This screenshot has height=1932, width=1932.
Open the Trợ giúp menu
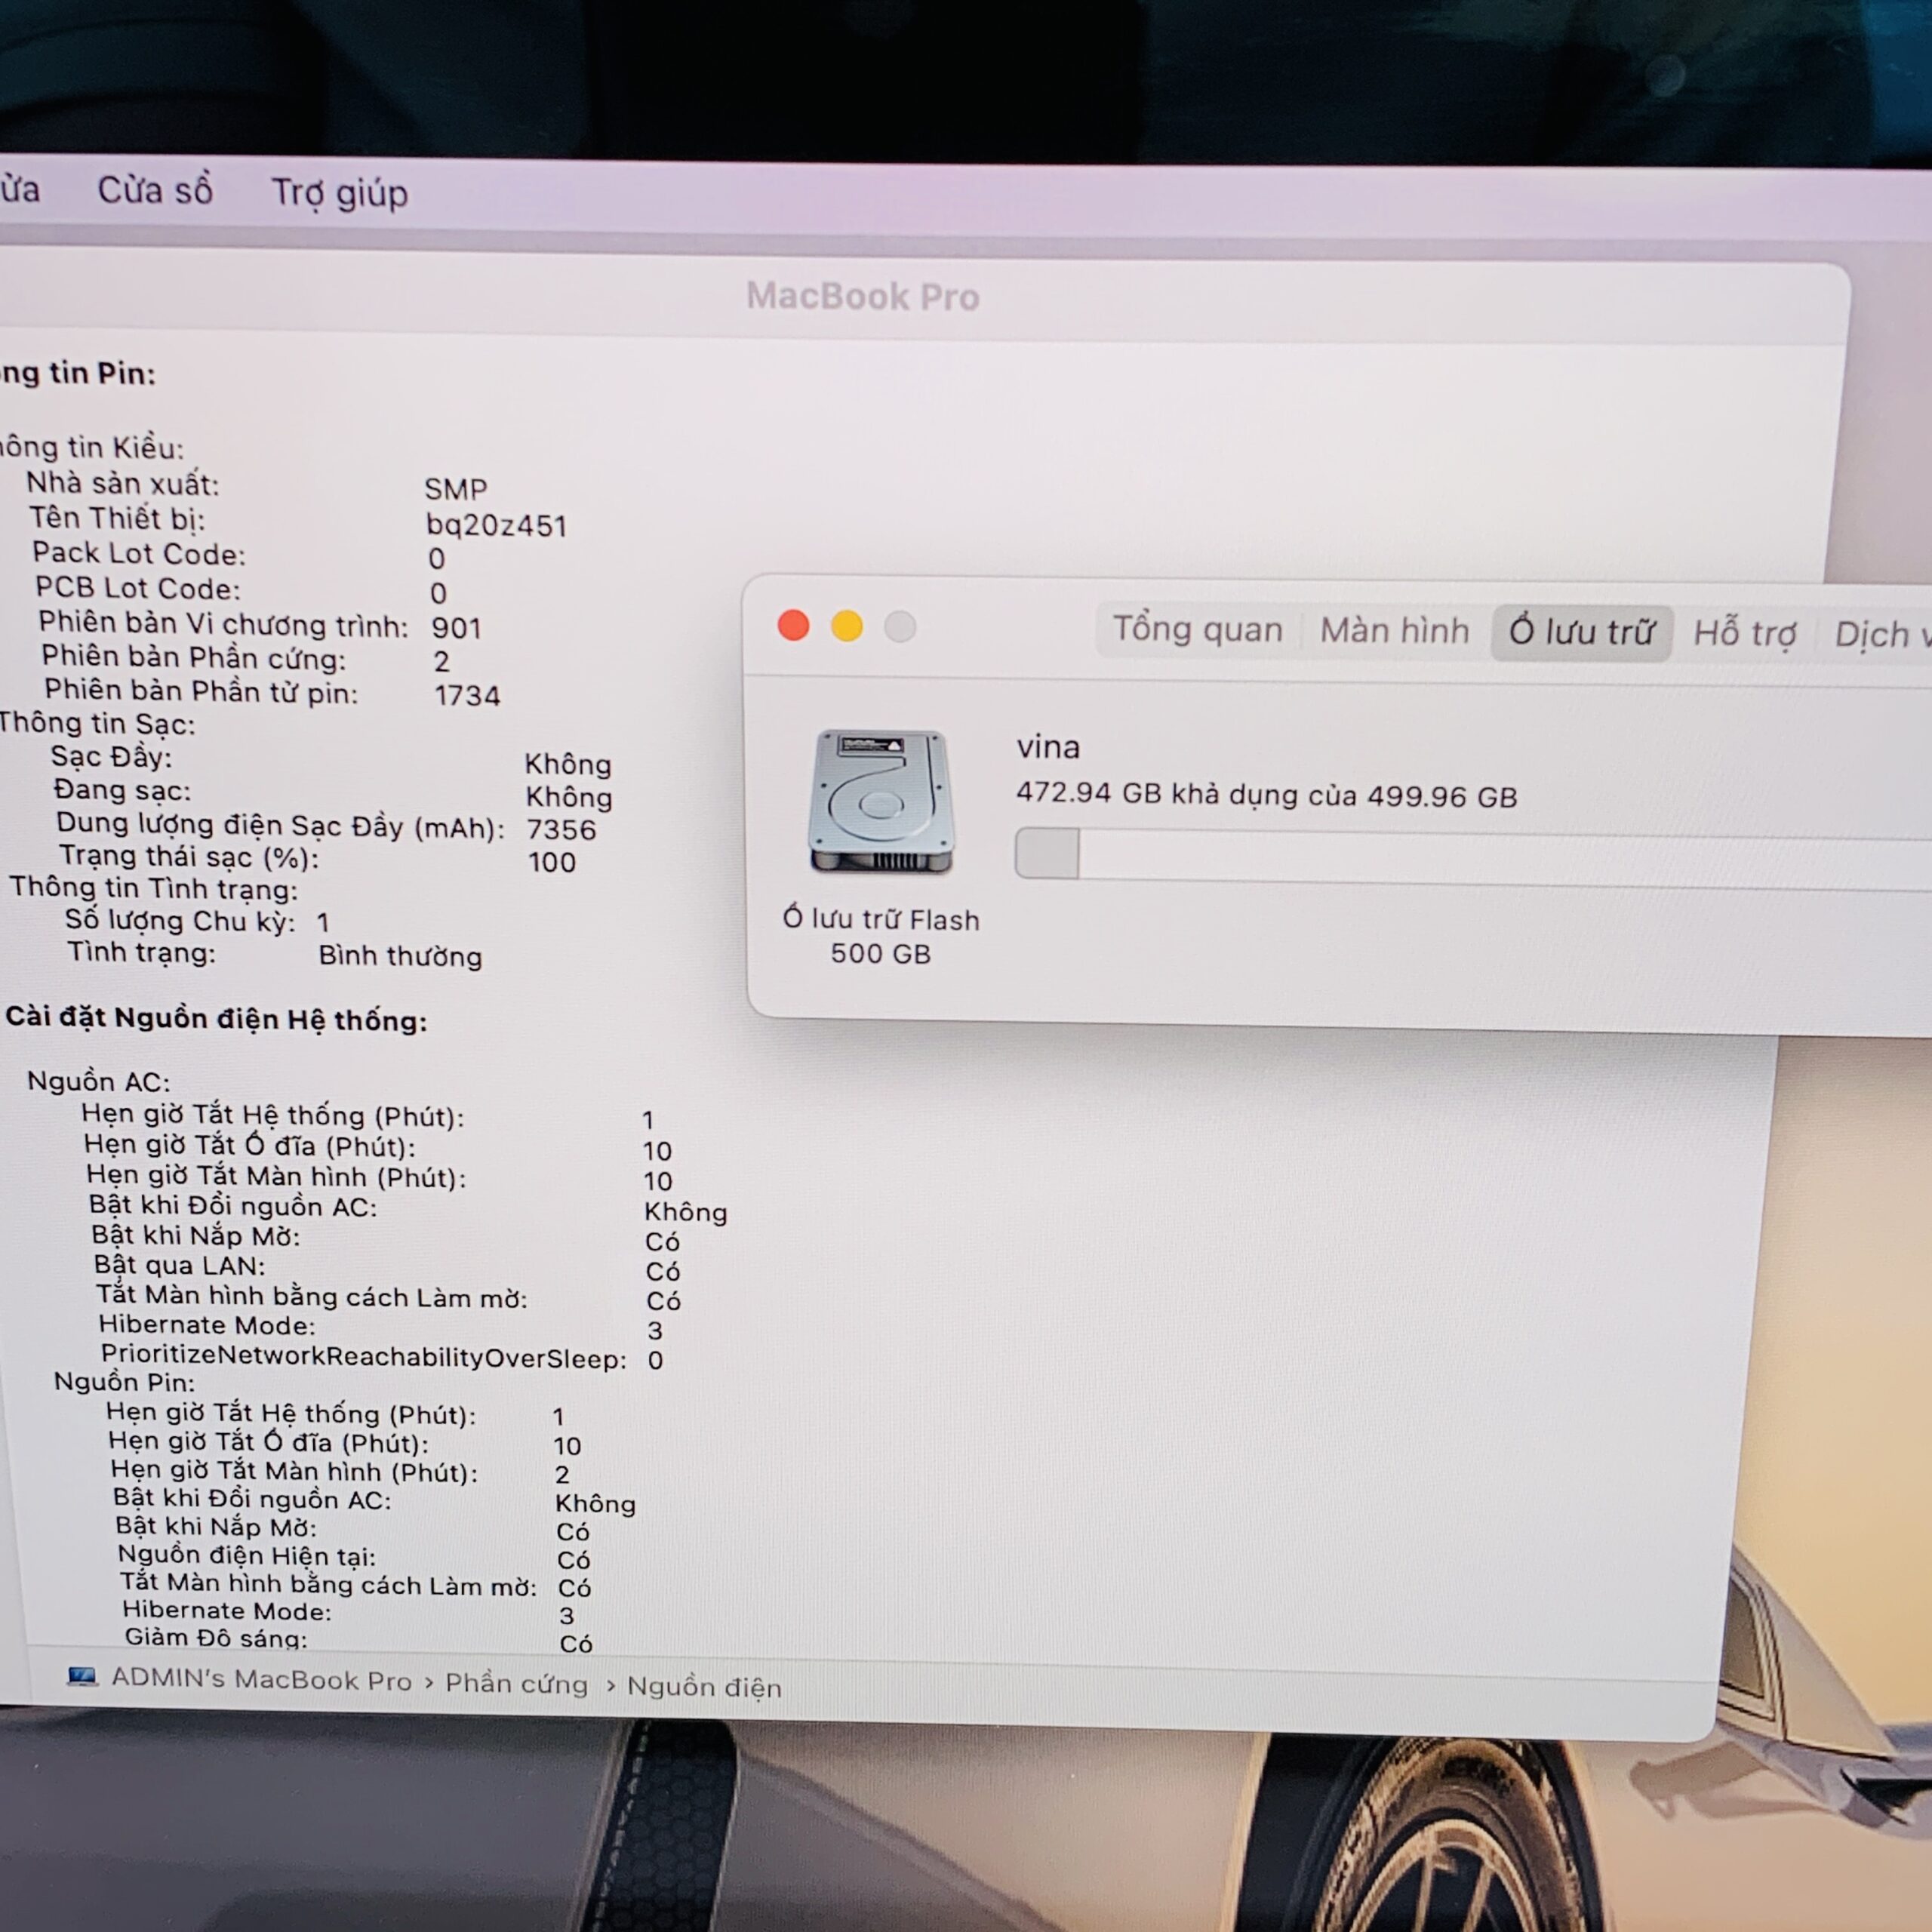(x=340, y=193)
